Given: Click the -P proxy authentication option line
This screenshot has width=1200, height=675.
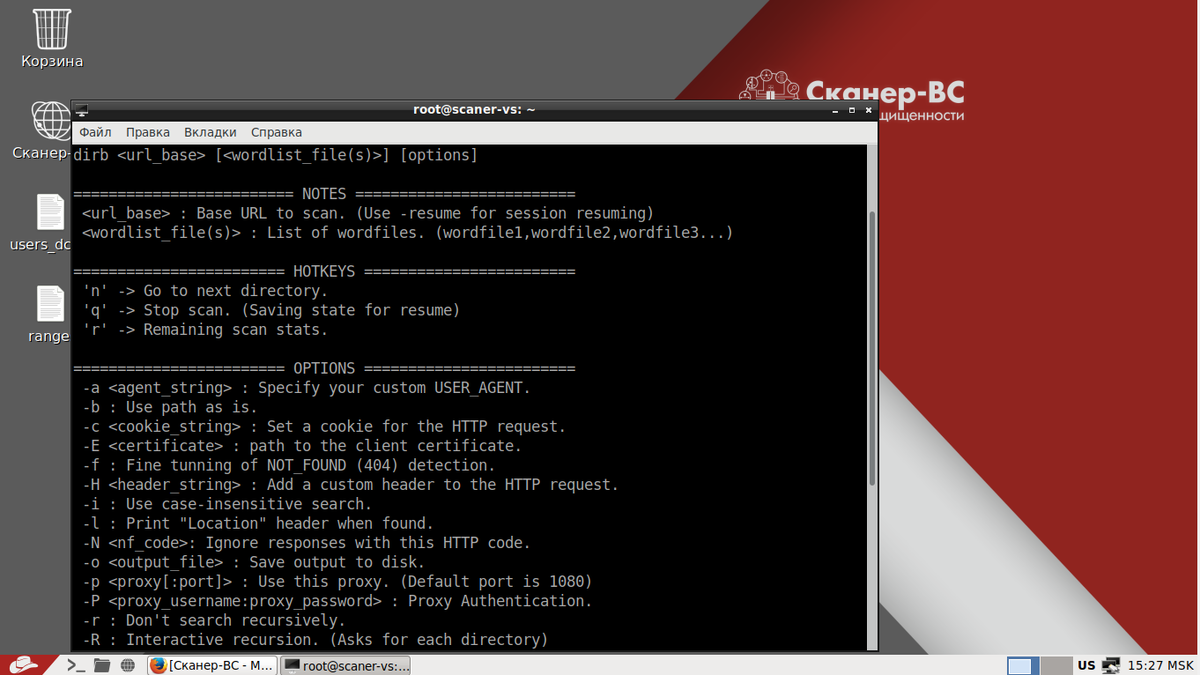Looking at the screenshot, I should [x=338, y=601].
